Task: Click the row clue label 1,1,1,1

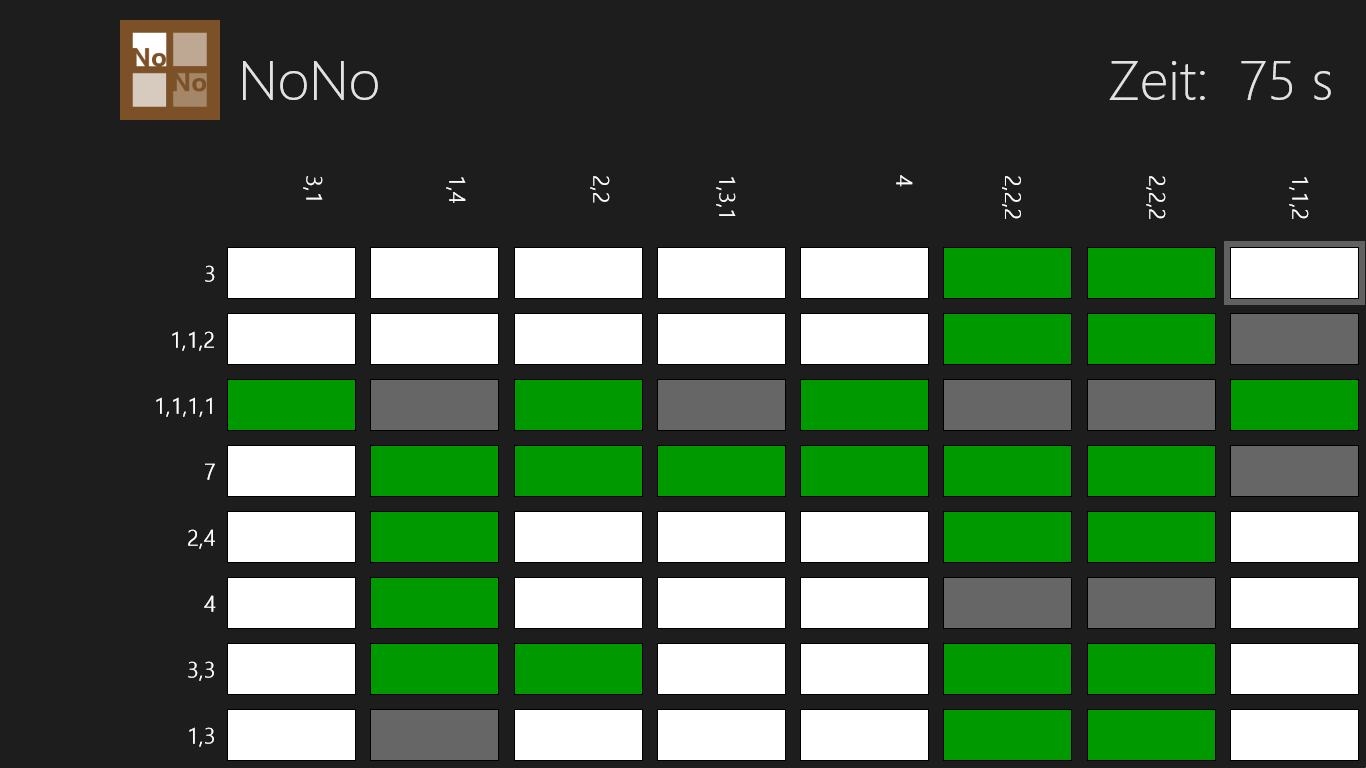Action: click(185, 407)
